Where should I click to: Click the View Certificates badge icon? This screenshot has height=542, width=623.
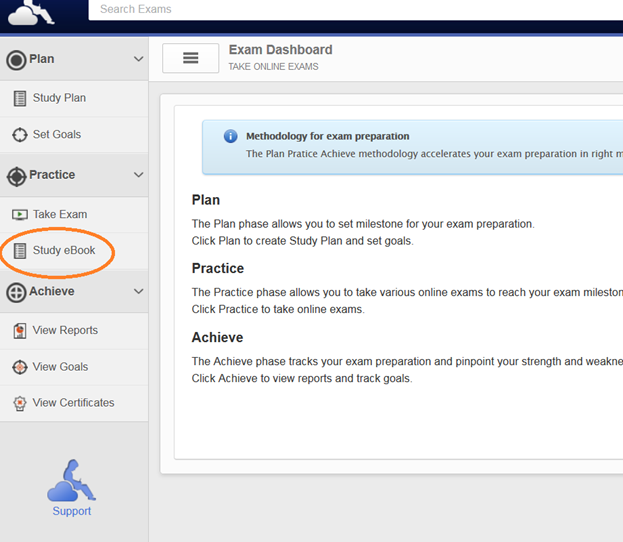click(x=20, y=403)
